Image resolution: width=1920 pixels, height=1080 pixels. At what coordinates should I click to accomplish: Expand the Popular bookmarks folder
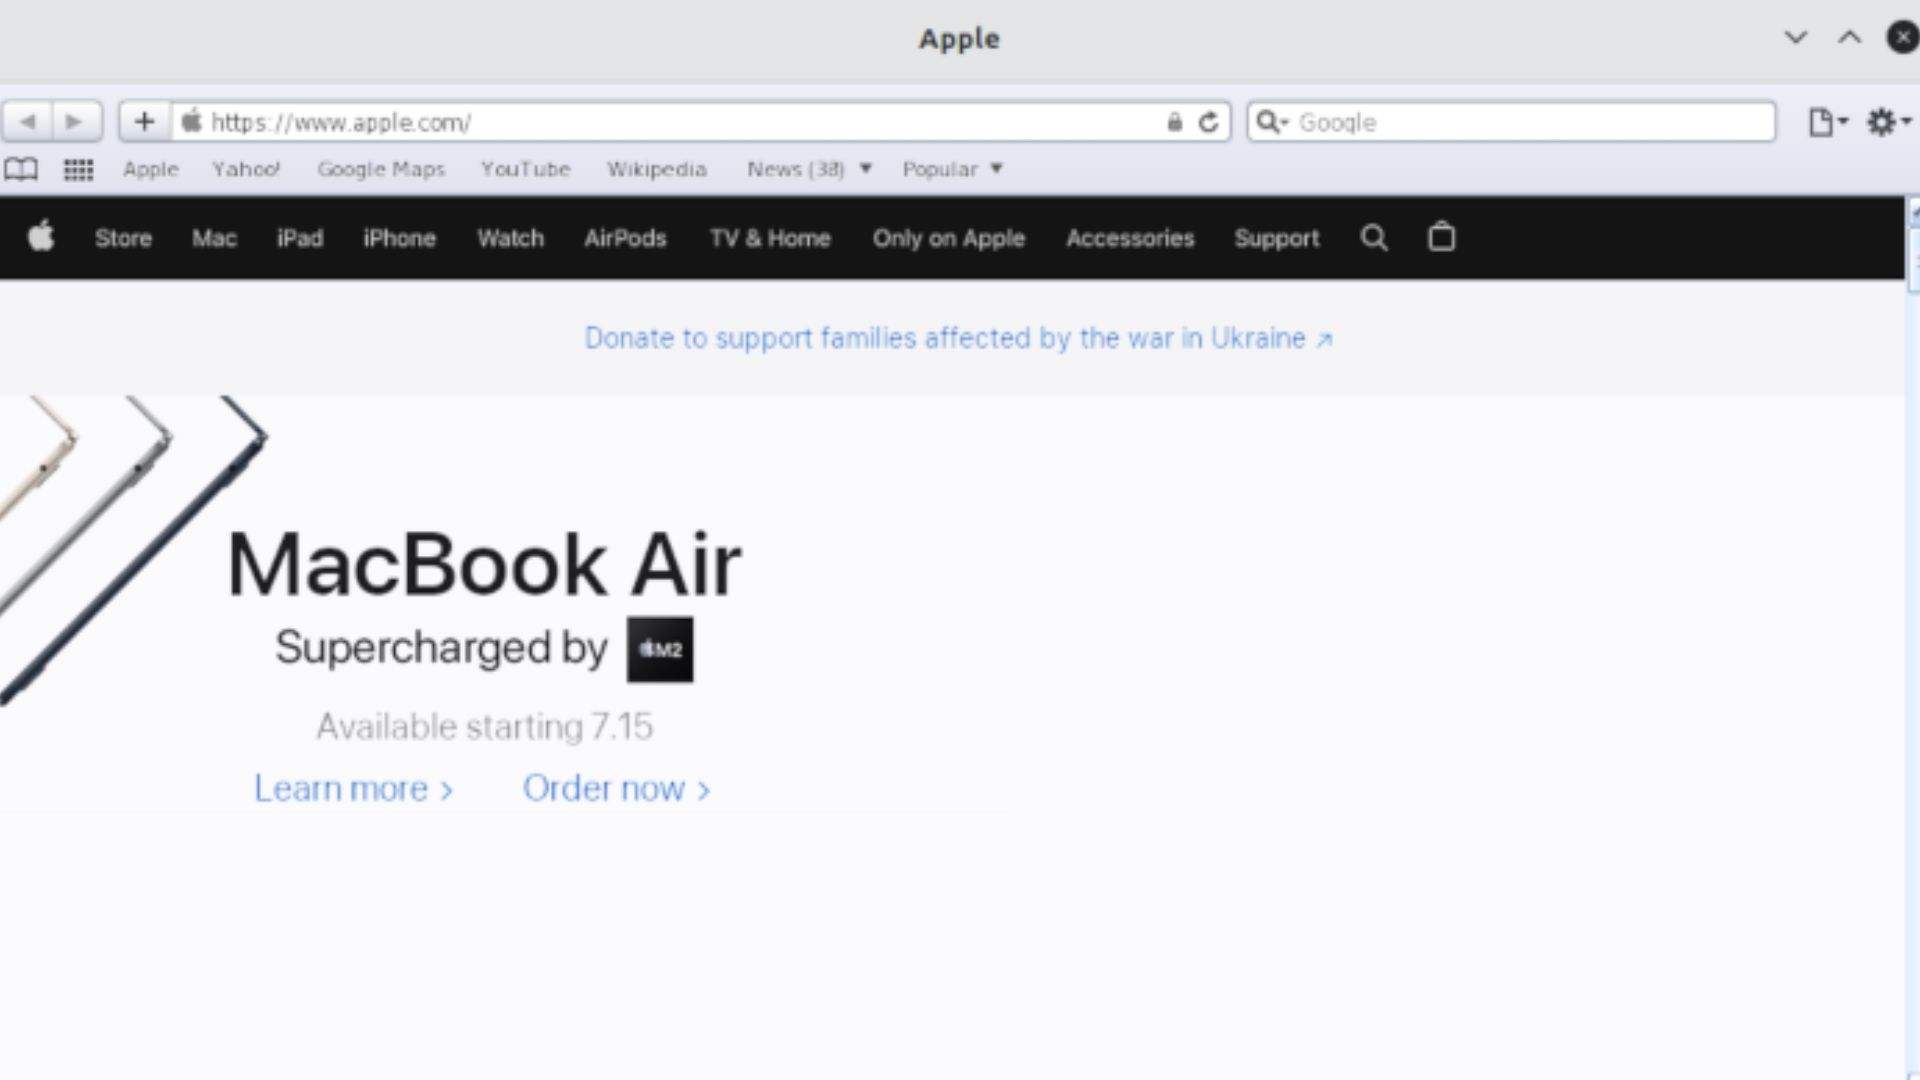coord(952,169)
